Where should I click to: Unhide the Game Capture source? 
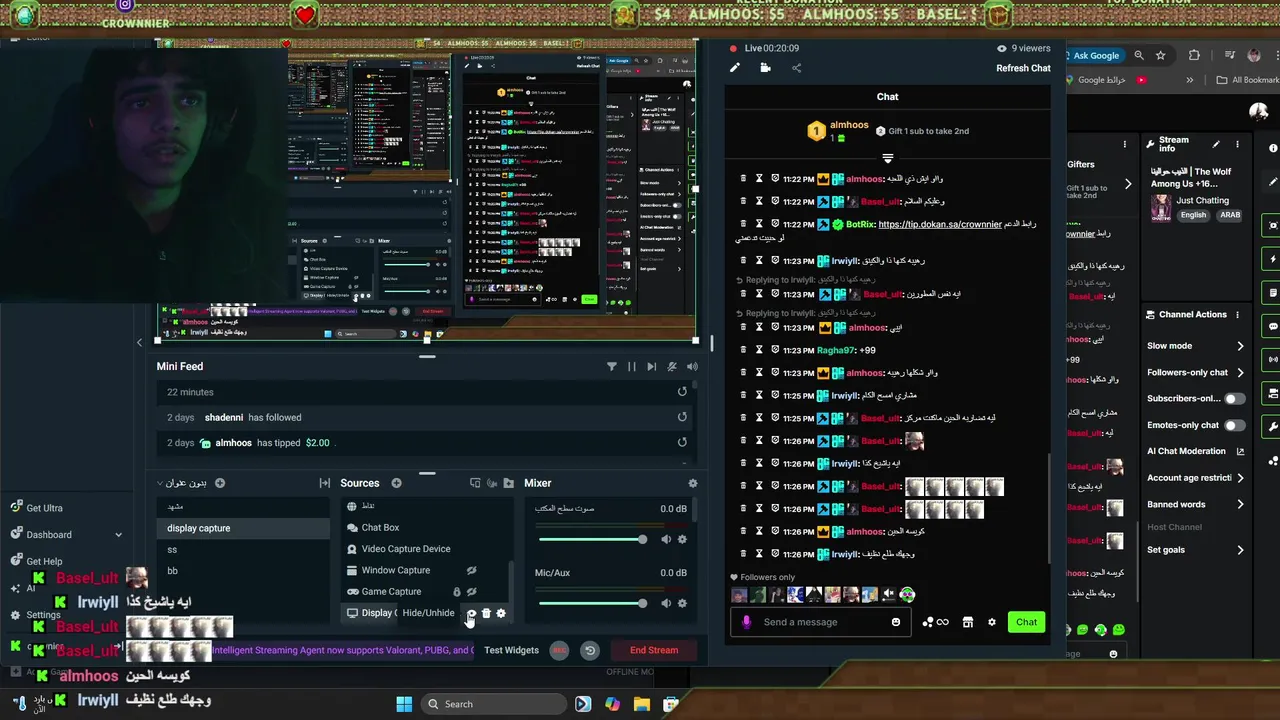tap(471, 591)
